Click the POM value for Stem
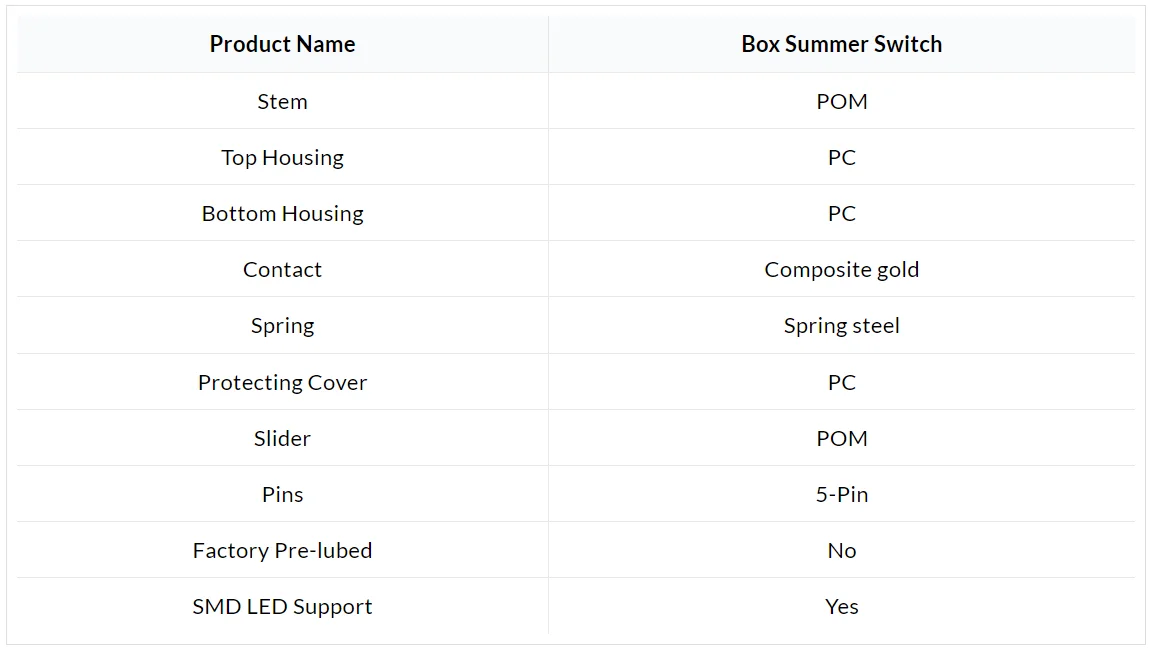Viewport: 1152px width, 652px height. 841,101
